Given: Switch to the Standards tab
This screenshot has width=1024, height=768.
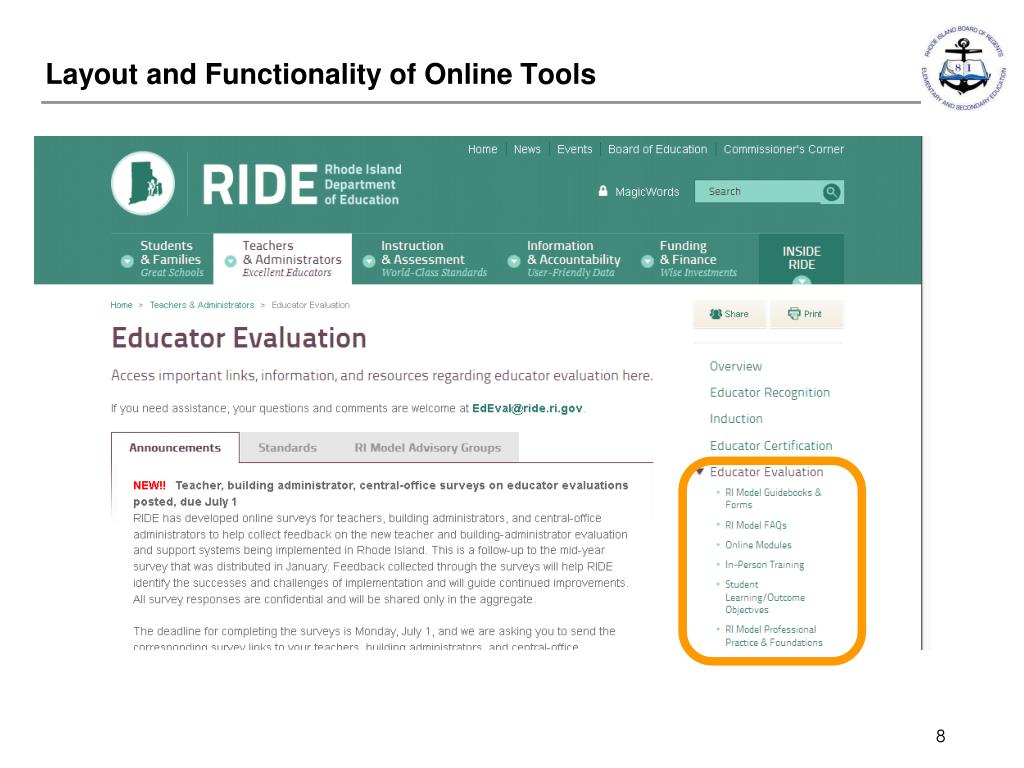Looking at the screenshot, I should 287,448.
